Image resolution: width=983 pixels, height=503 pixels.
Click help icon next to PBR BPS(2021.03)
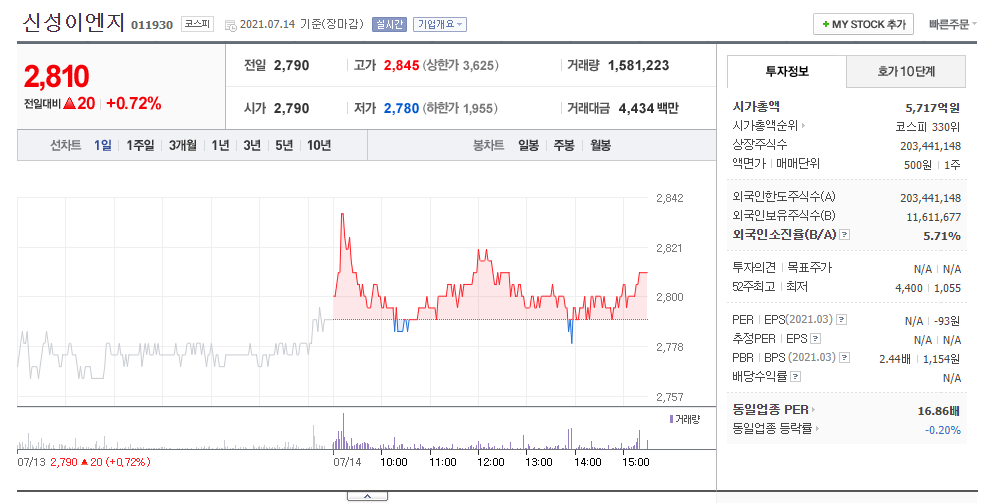pyautogui.click(x=844, y=357)
